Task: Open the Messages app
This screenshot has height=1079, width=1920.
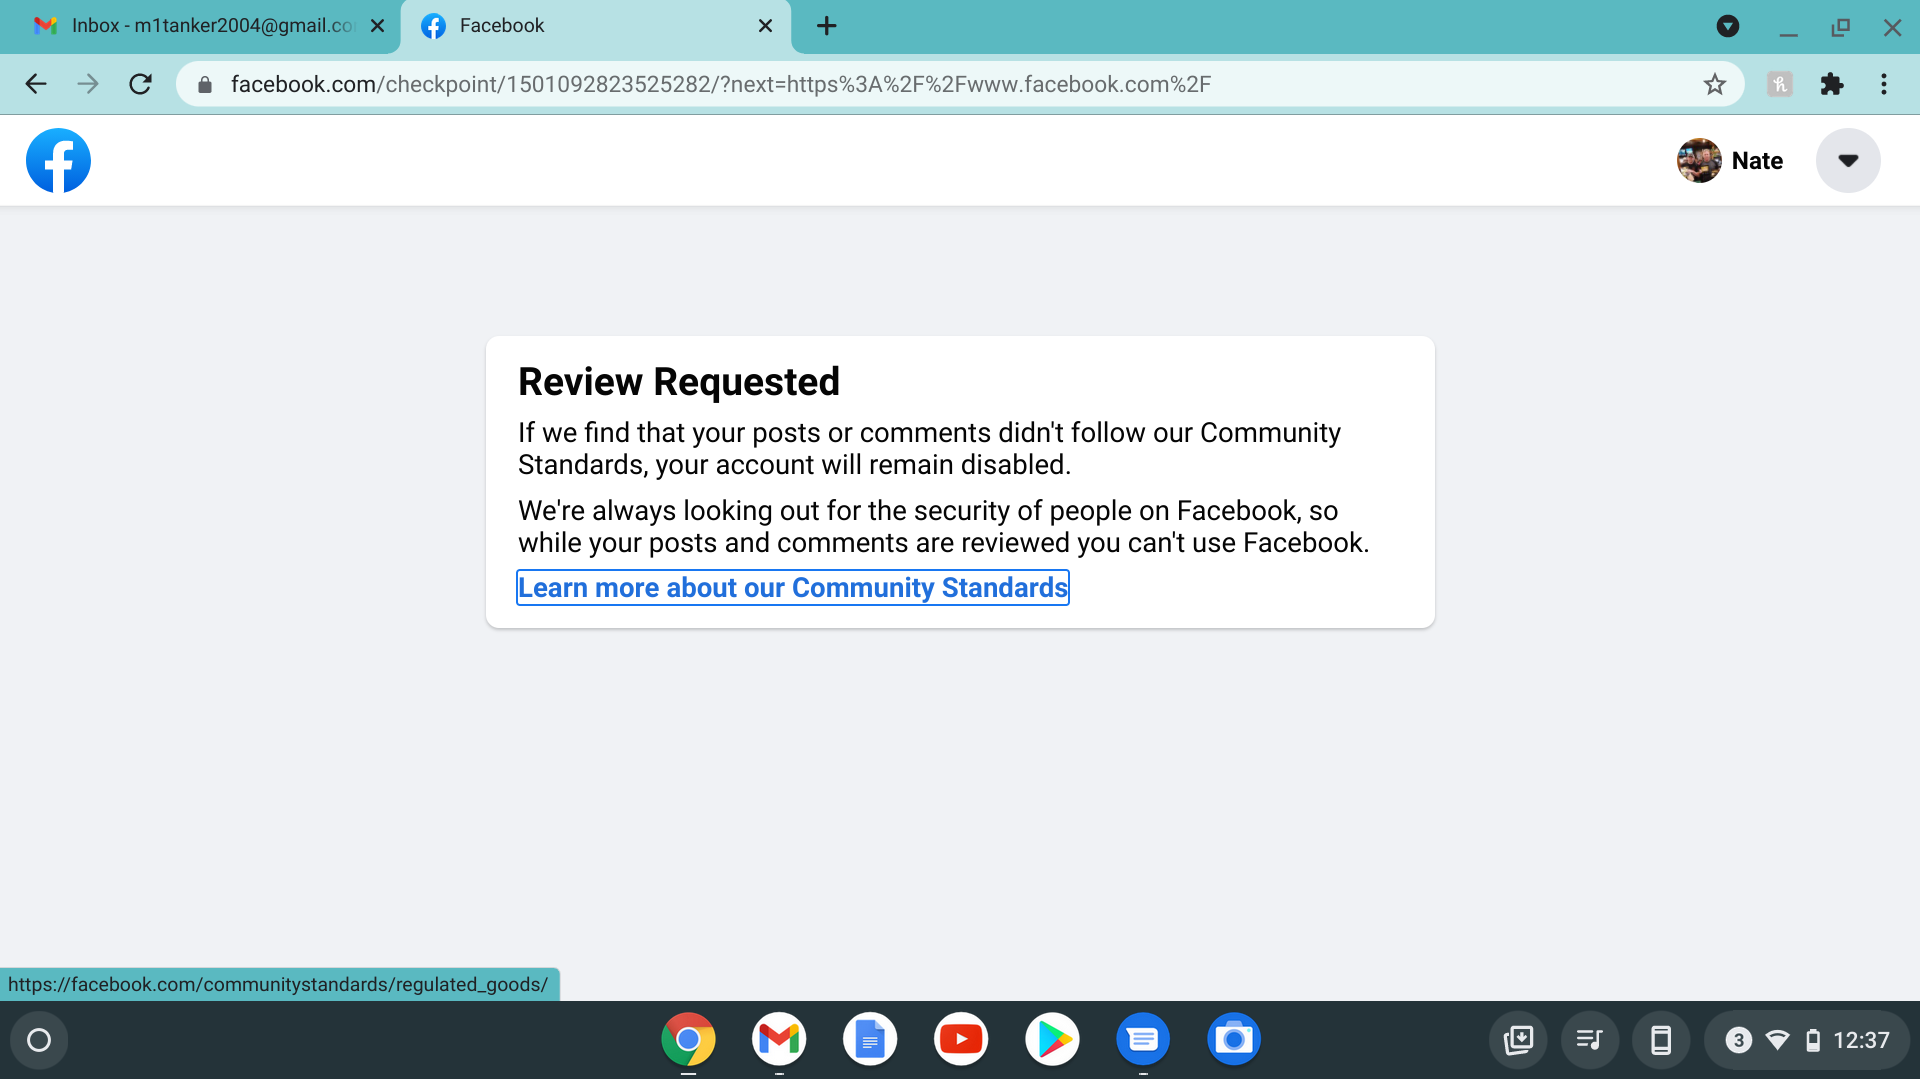Action: click(x=1142, y=1039)
